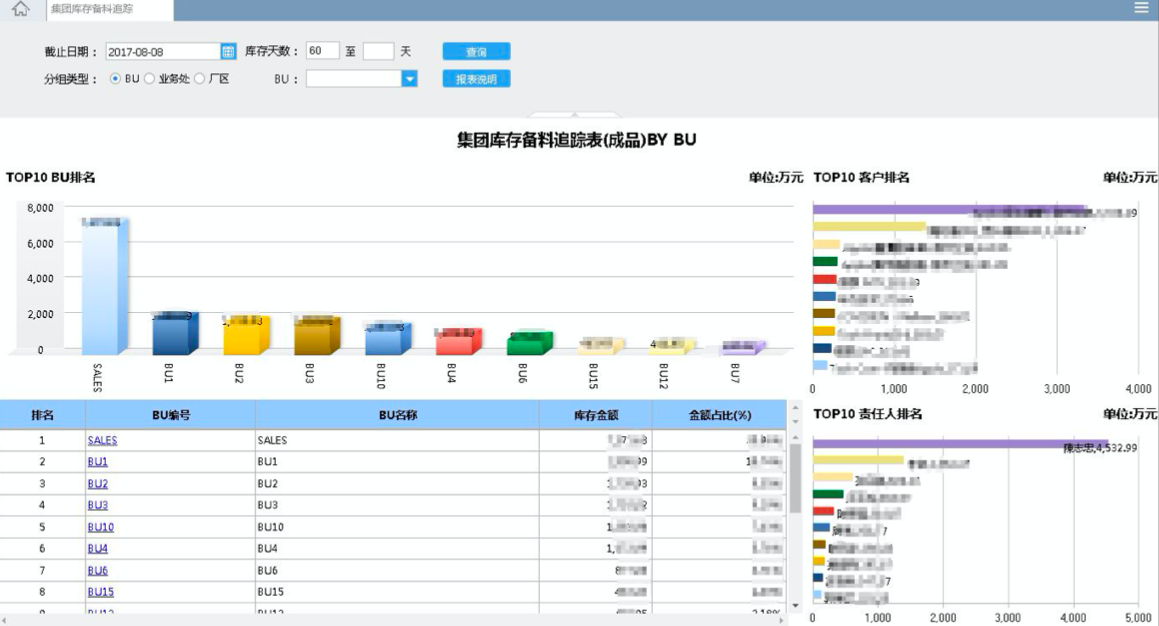Click the TOP10 BU排名 chart title
1159x626 pixels.
click(x=50, y=177)
